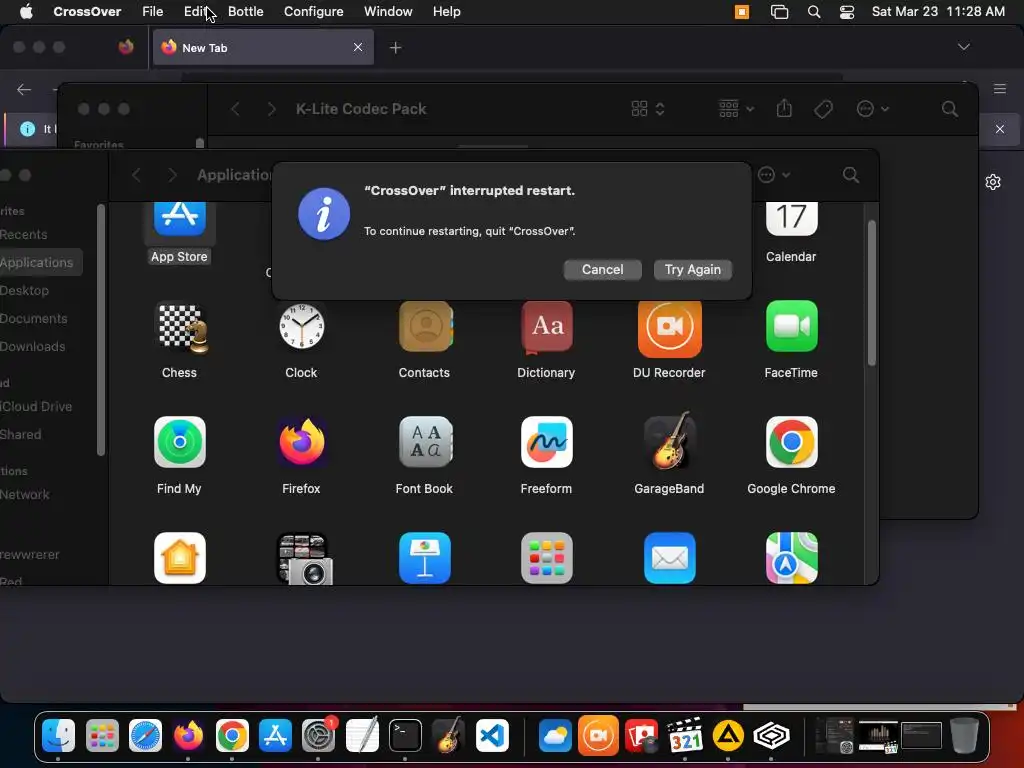Select the GarageBand app icon
Screen dimensions: 1024x768
point(669,441)
